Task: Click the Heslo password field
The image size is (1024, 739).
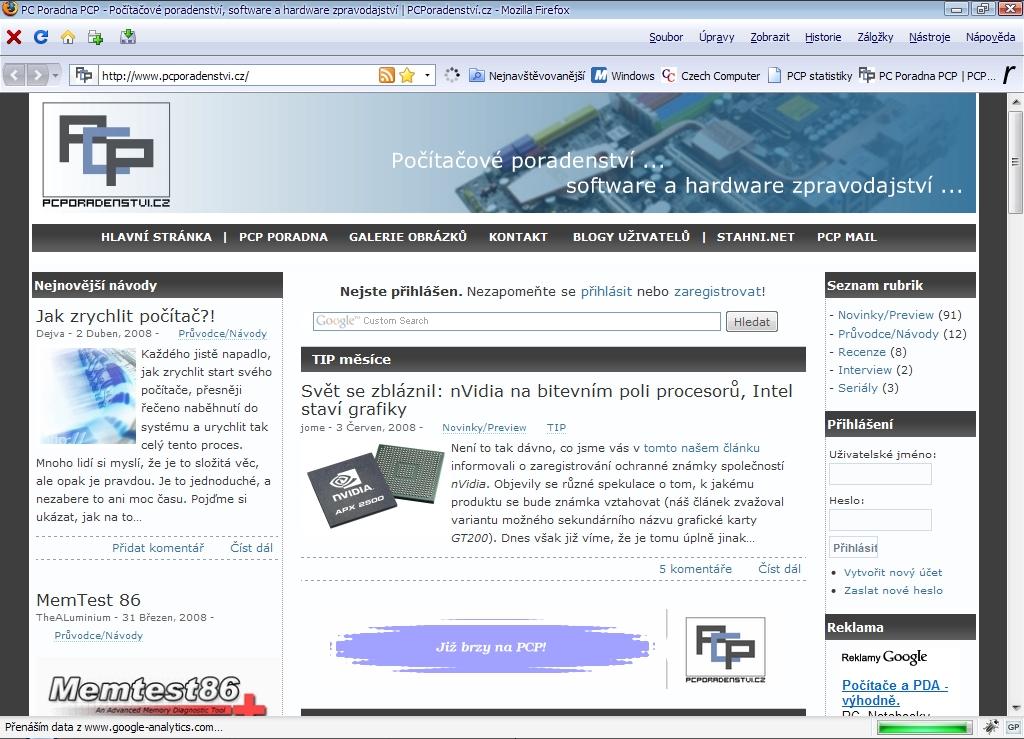Action: (x=880, y=520)
